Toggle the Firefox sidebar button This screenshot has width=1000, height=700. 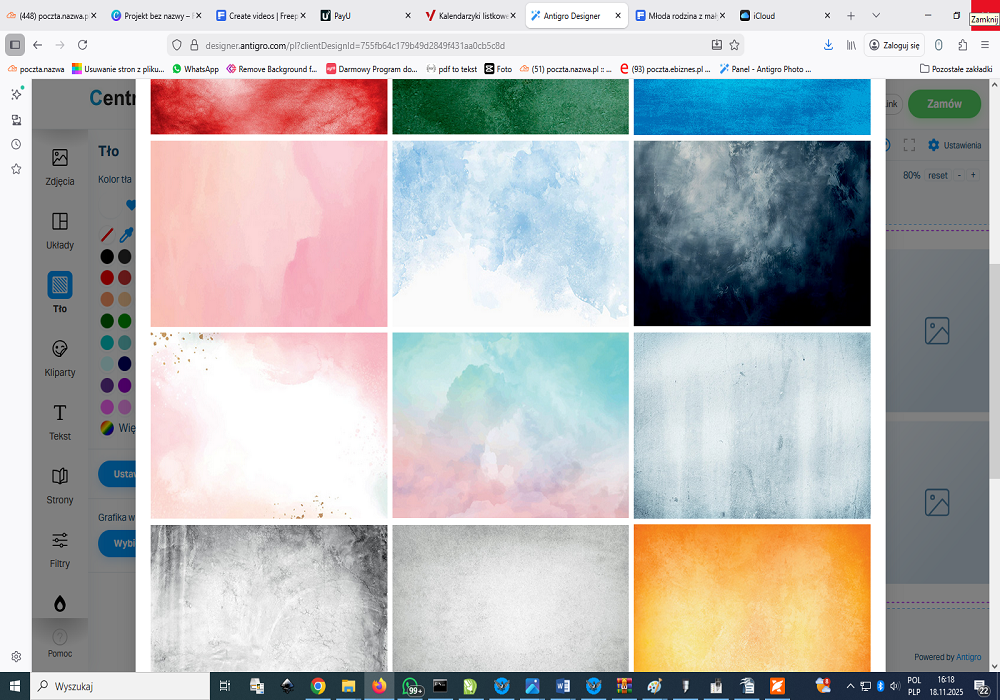coord(15,45)
